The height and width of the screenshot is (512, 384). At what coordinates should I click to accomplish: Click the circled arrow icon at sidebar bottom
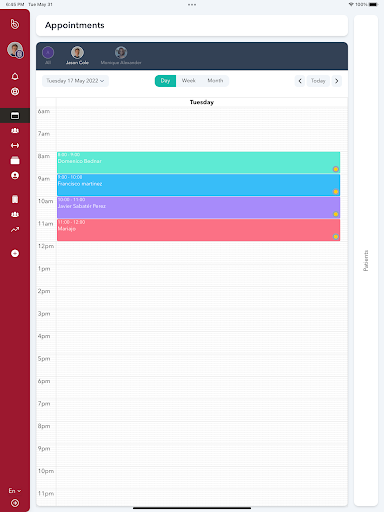coord(15,503)
